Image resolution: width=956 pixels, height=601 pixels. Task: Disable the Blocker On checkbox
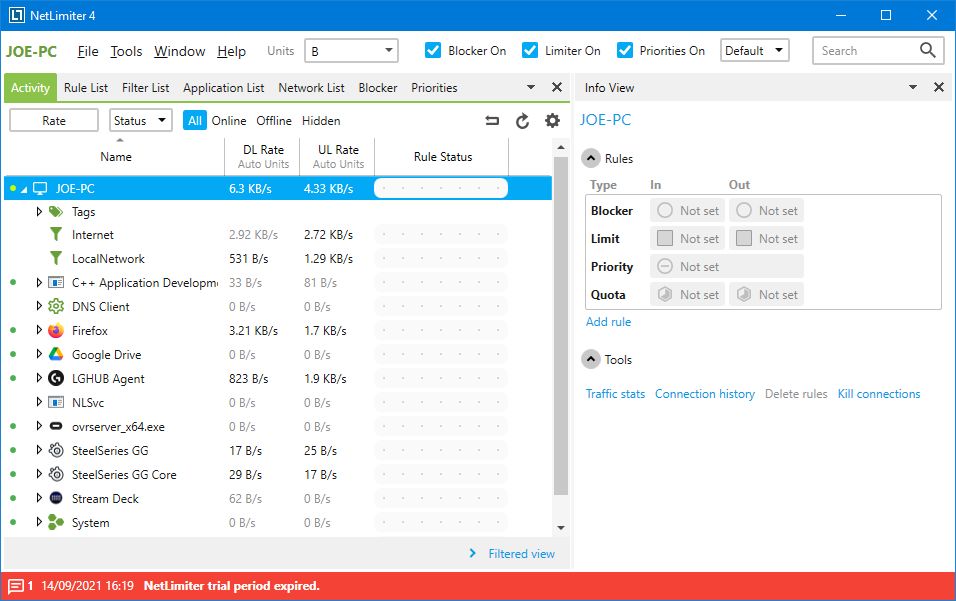(433, 50)
